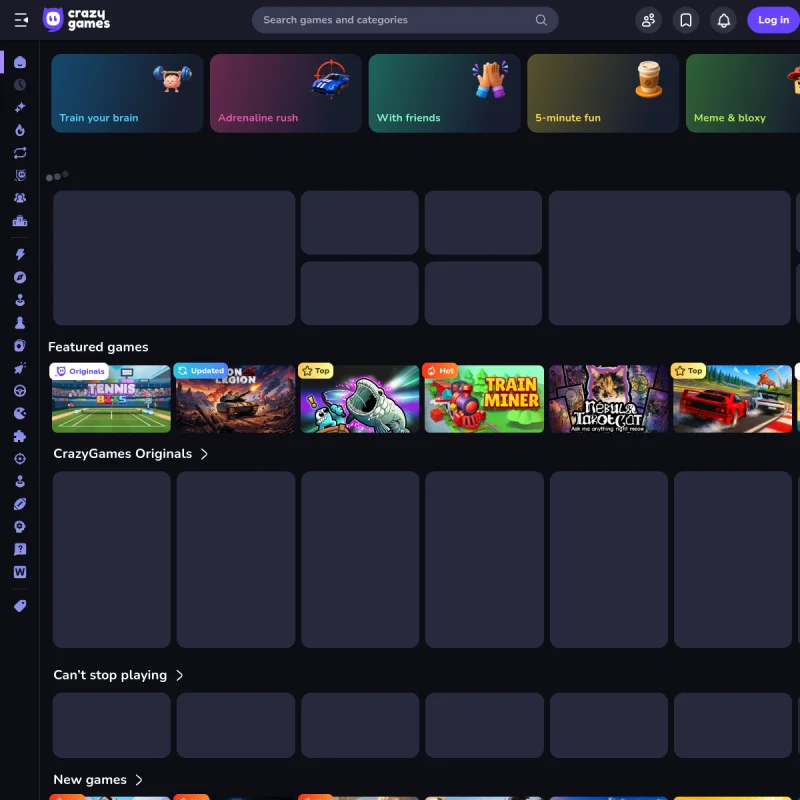The height and width of the screenshot is (800, 800).
Task: Select the shooting crosshair category icon
Action: [x=20, y=459]
